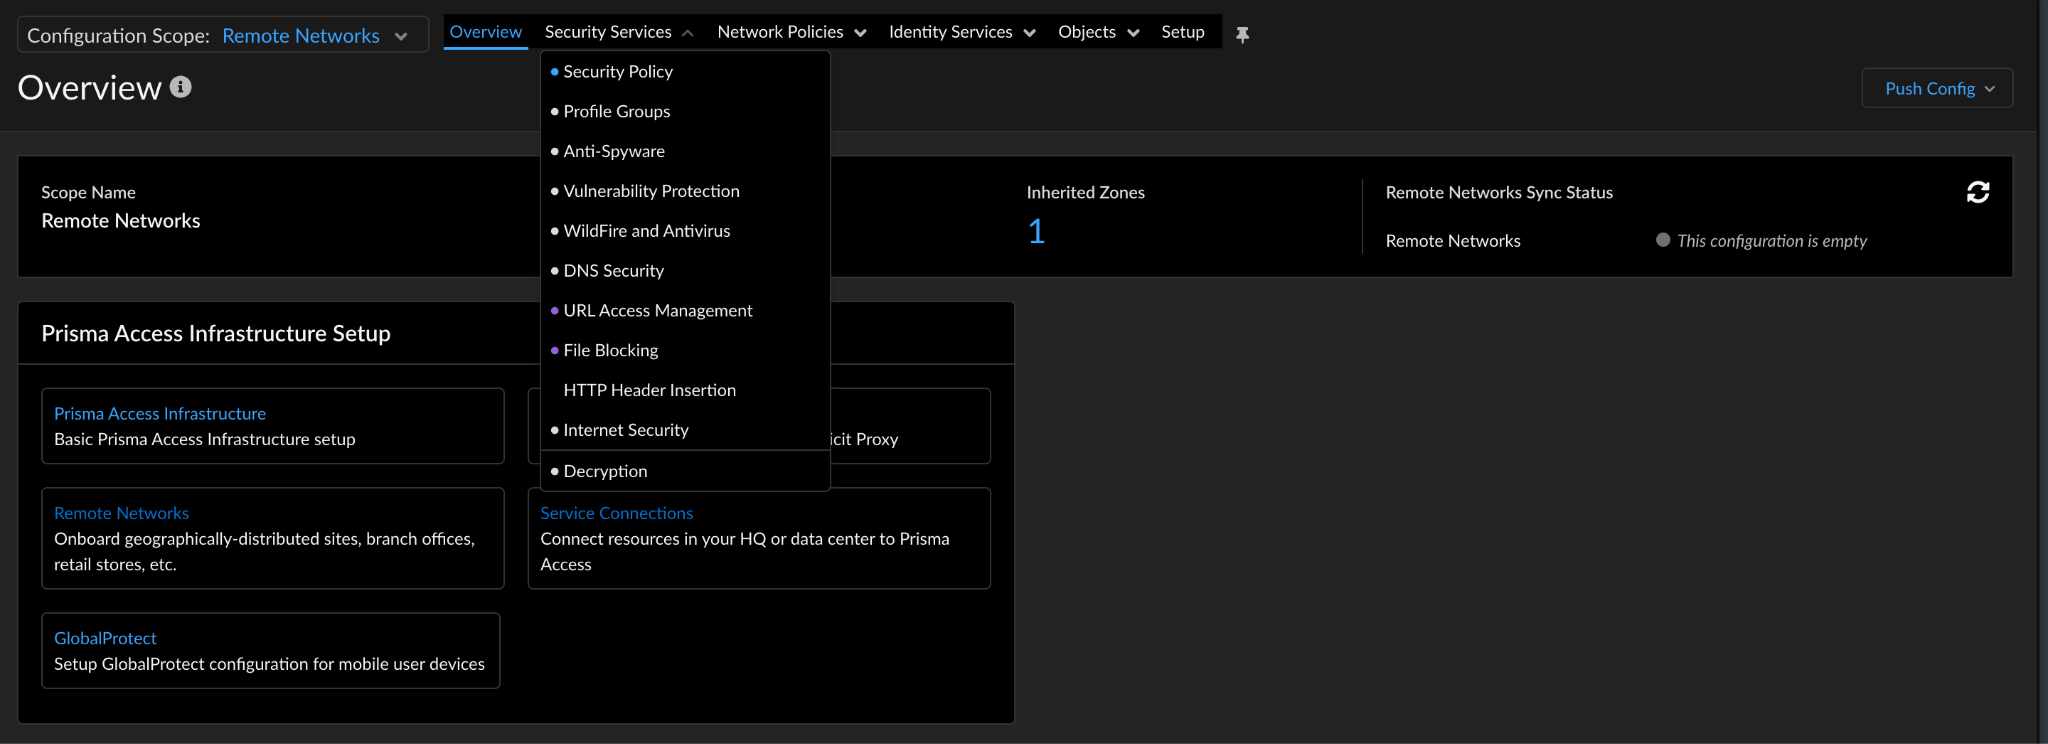Viewport: 2048px width, 744px height.
Task: Select Security Policy from the menu
Action: [x=685, y=72]
